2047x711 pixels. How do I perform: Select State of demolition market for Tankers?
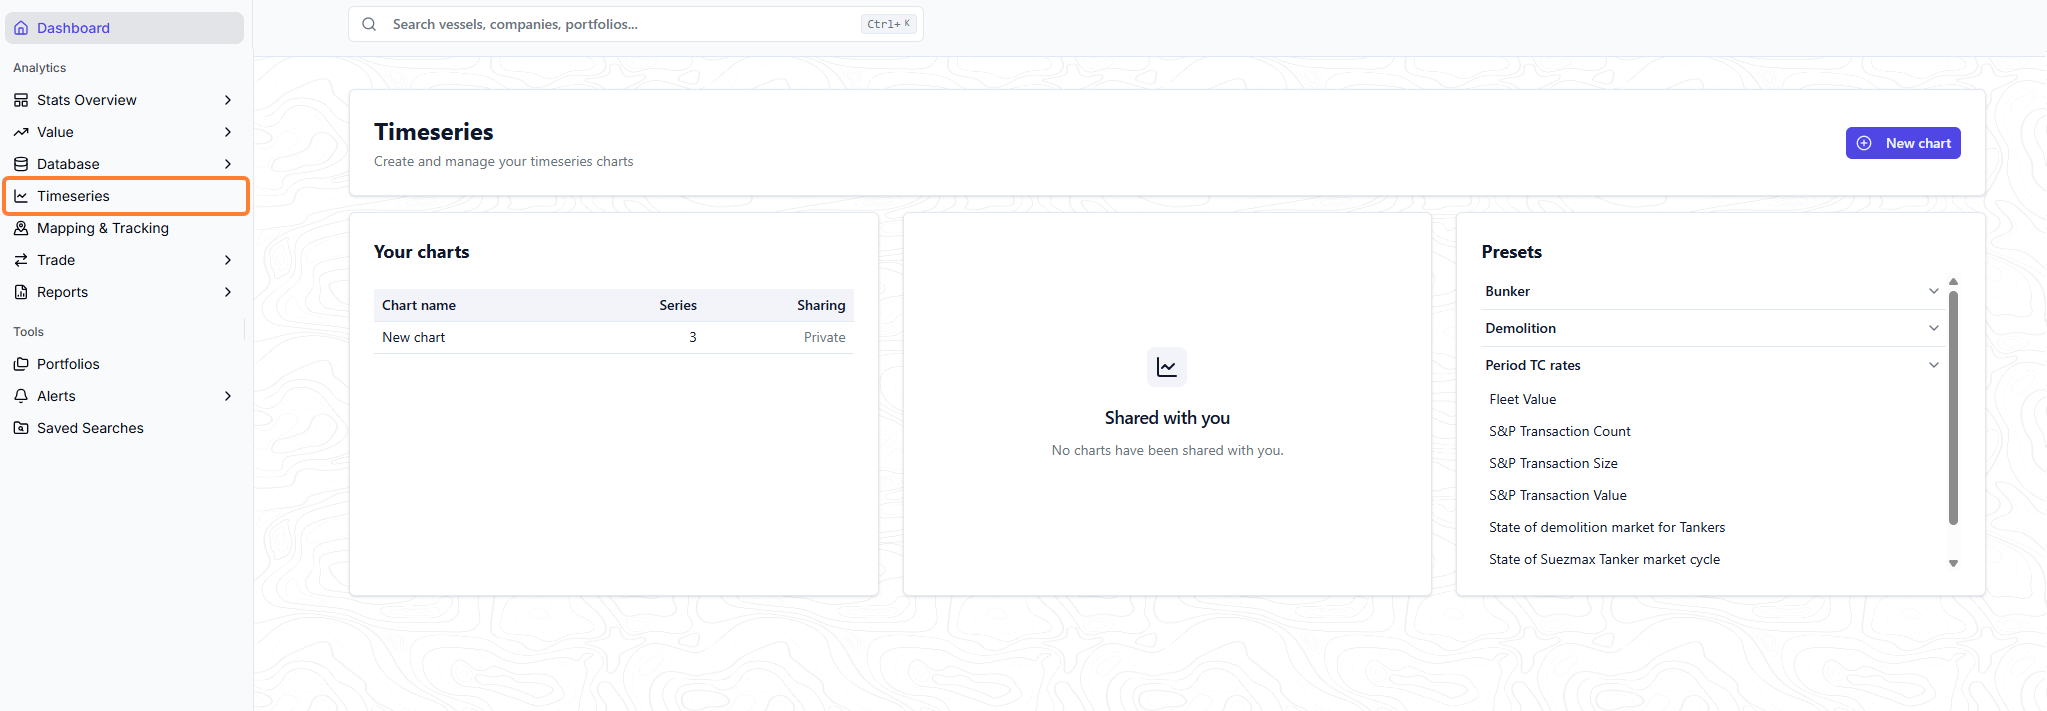tap(1607, 527)
